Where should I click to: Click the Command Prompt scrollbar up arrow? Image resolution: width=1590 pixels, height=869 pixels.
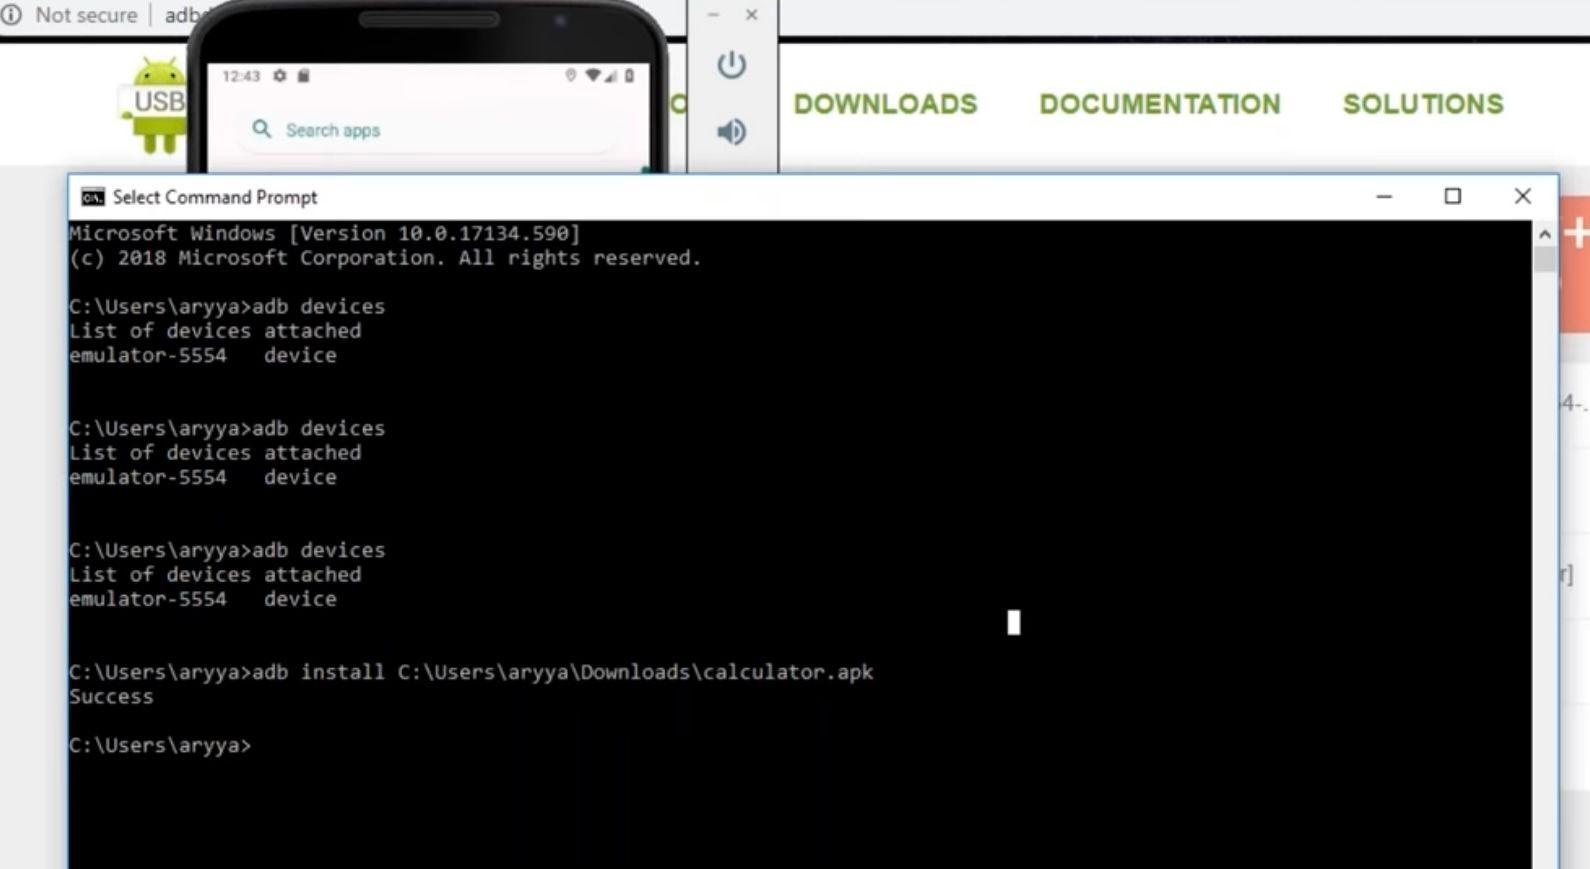(1544, 234)
